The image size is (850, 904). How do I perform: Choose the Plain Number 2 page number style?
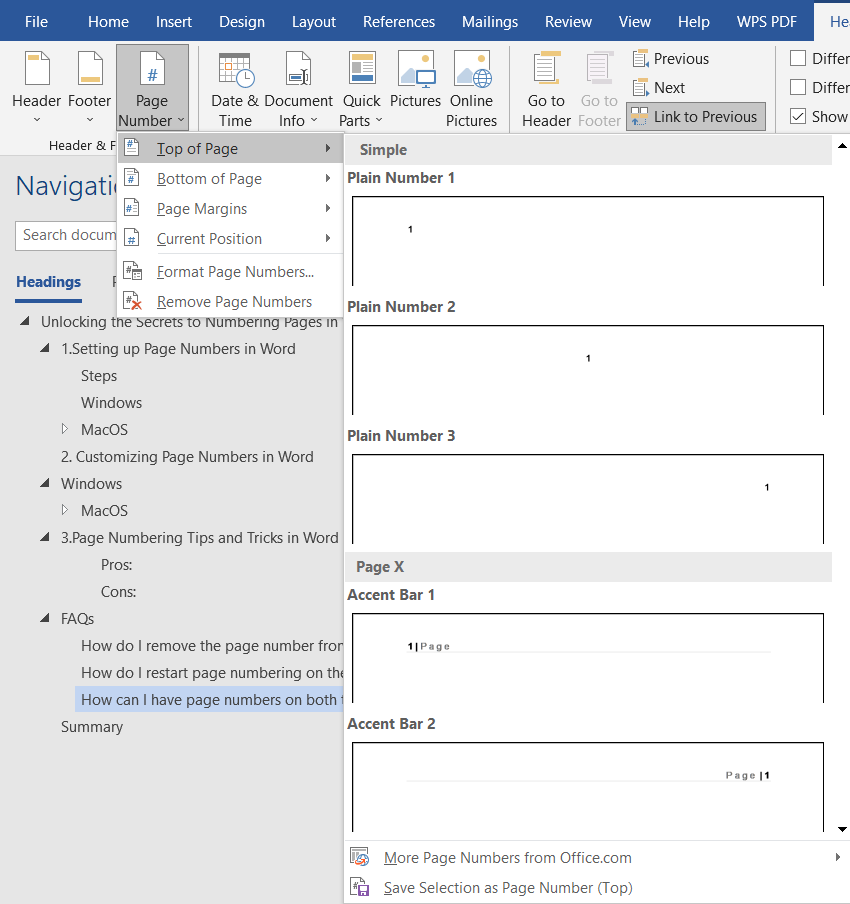[x=588, y=368]
